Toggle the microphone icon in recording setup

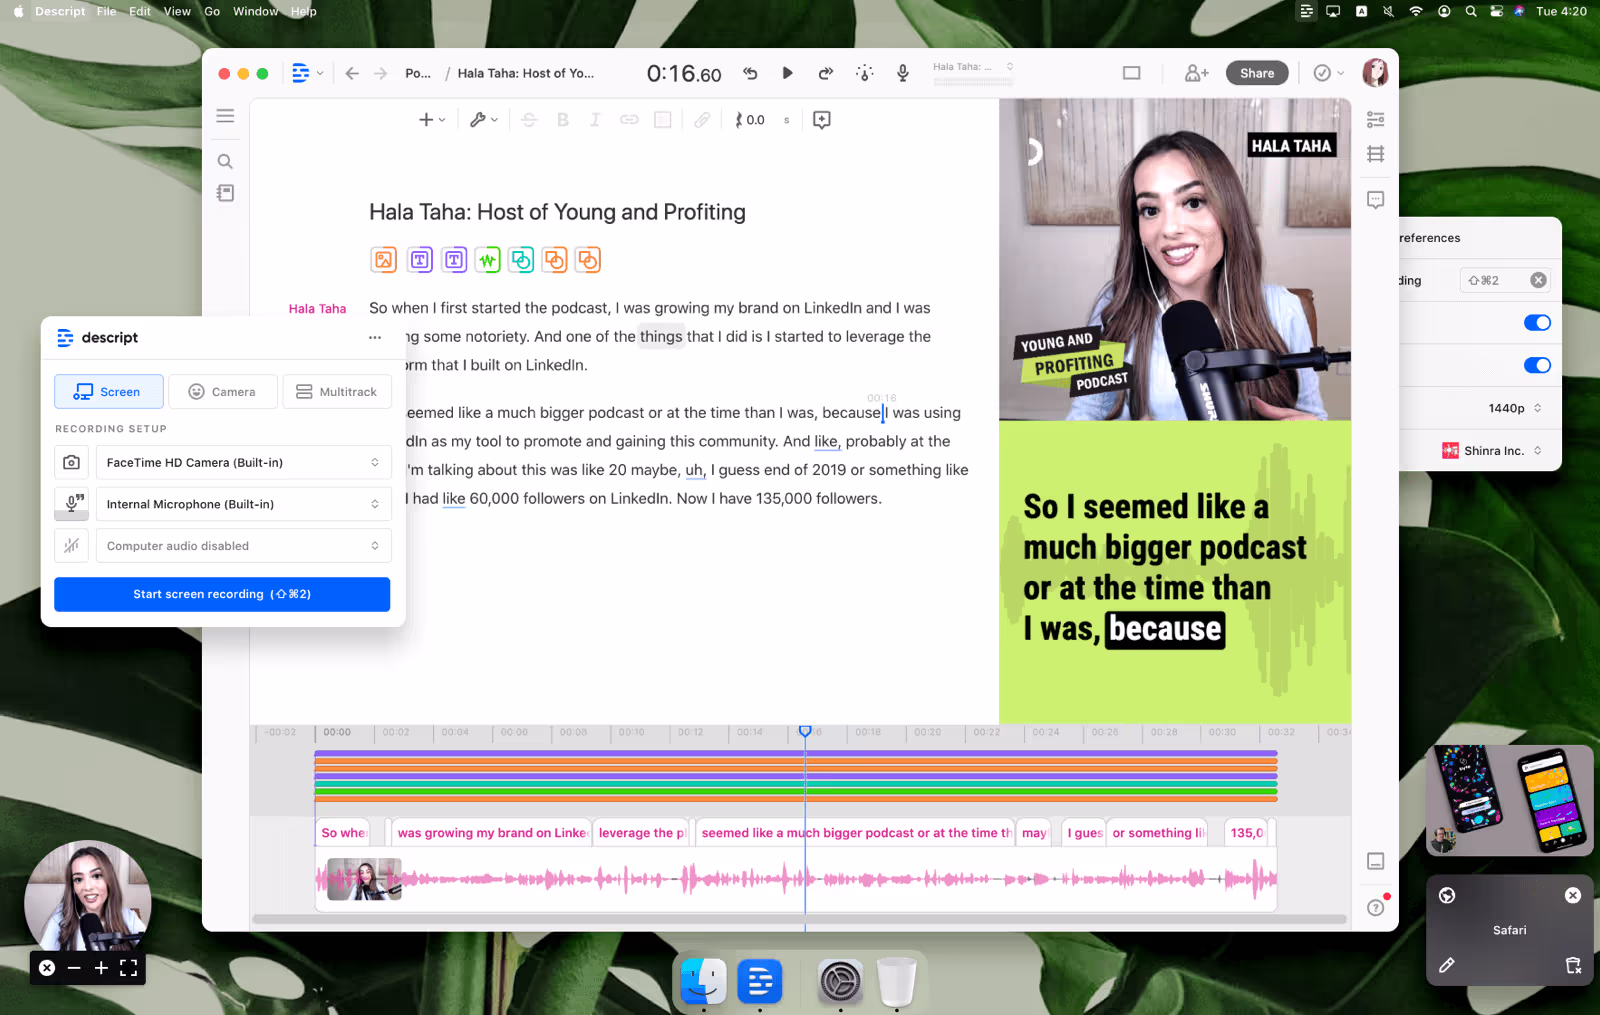coord(71,504)
